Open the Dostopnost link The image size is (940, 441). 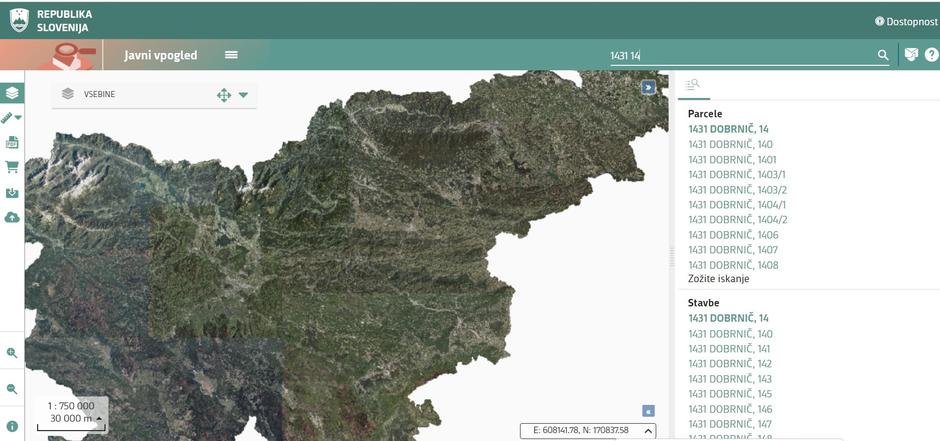point(906,20)
